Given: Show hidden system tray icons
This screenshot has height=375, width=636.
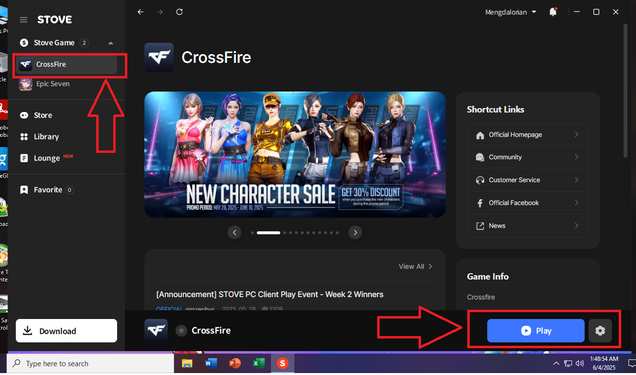Looking at the screenshot, I should pos(556,363).
